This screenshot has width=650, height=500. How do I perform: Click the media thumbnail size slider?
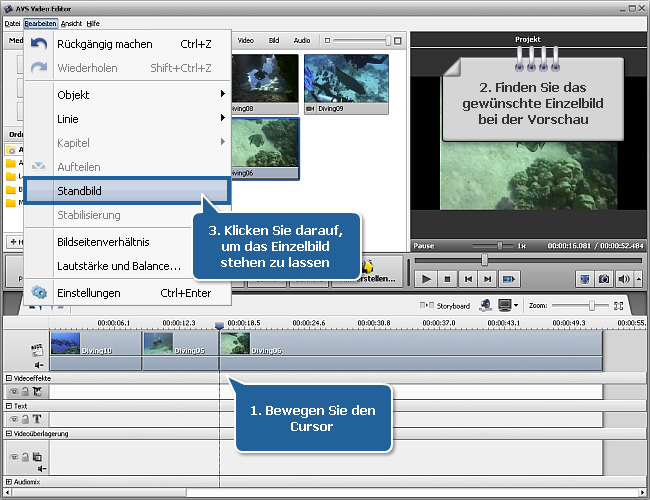388,40
